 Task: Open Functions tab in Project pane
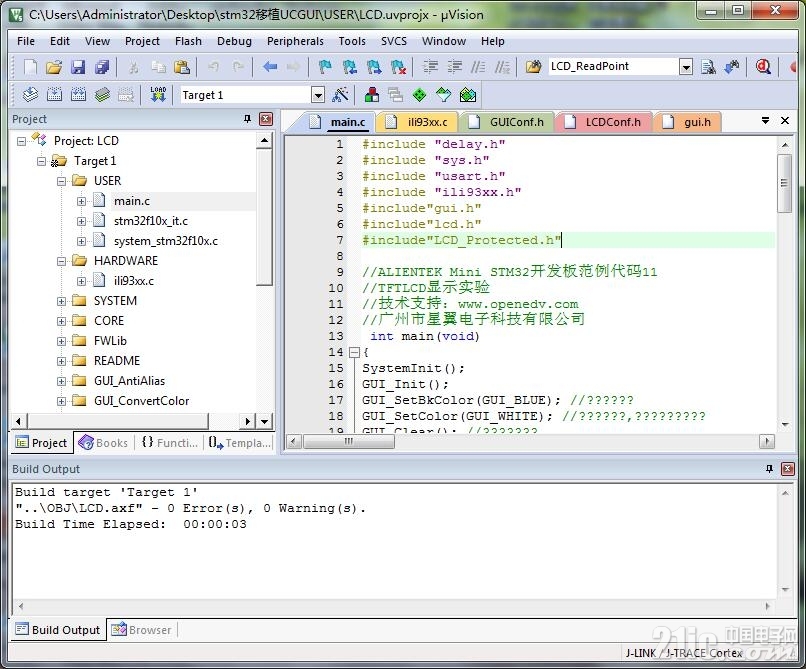coord(170,443)
